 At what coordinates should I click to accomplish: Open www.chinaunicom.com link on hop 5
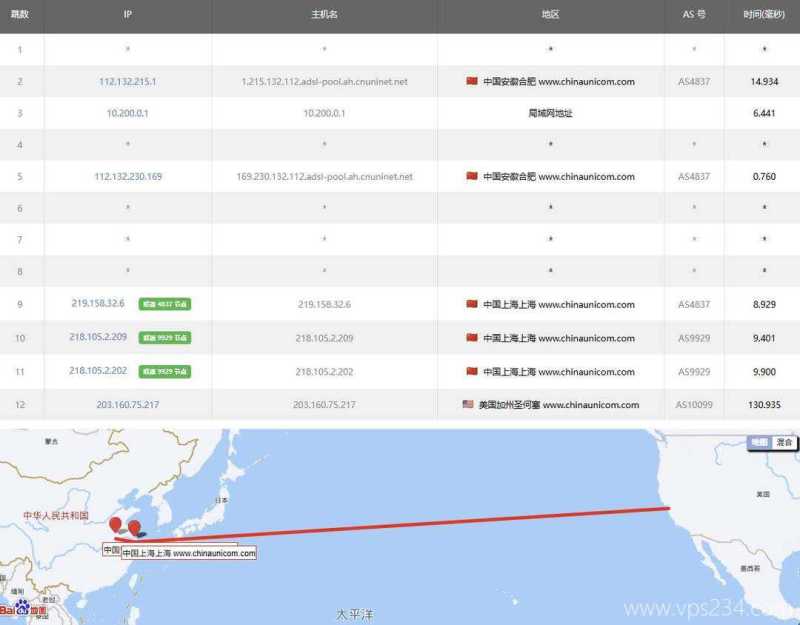585,176
